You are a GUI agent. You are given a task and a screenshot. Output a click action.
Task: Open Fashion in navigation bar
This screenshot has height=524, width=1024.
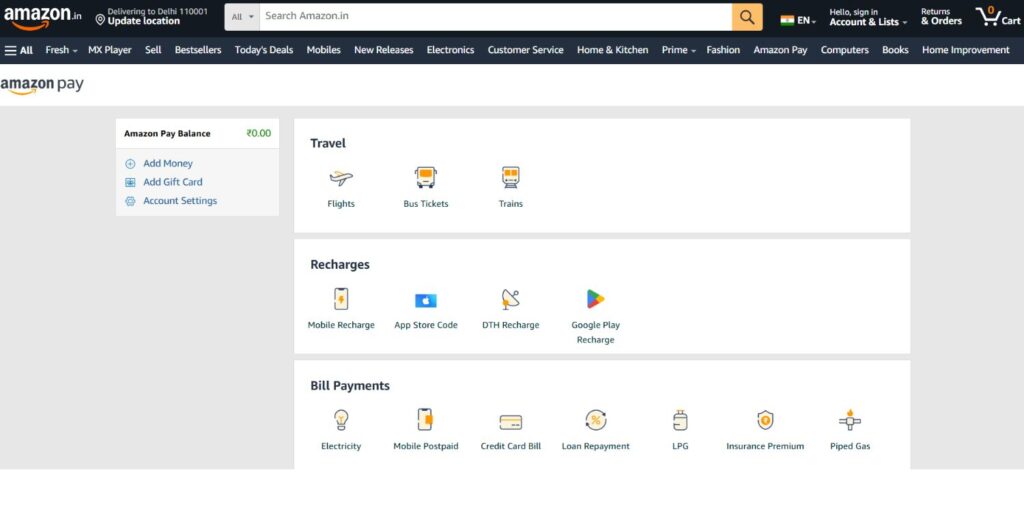(x=723, y=50)
